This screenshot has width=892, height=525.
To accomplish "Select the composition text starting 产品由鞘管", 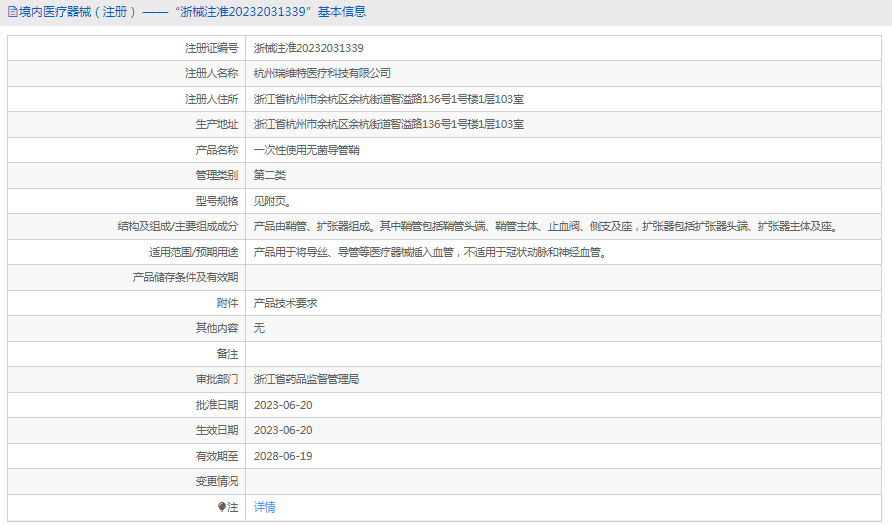I will pyautogui.click(x=547, y=226).
